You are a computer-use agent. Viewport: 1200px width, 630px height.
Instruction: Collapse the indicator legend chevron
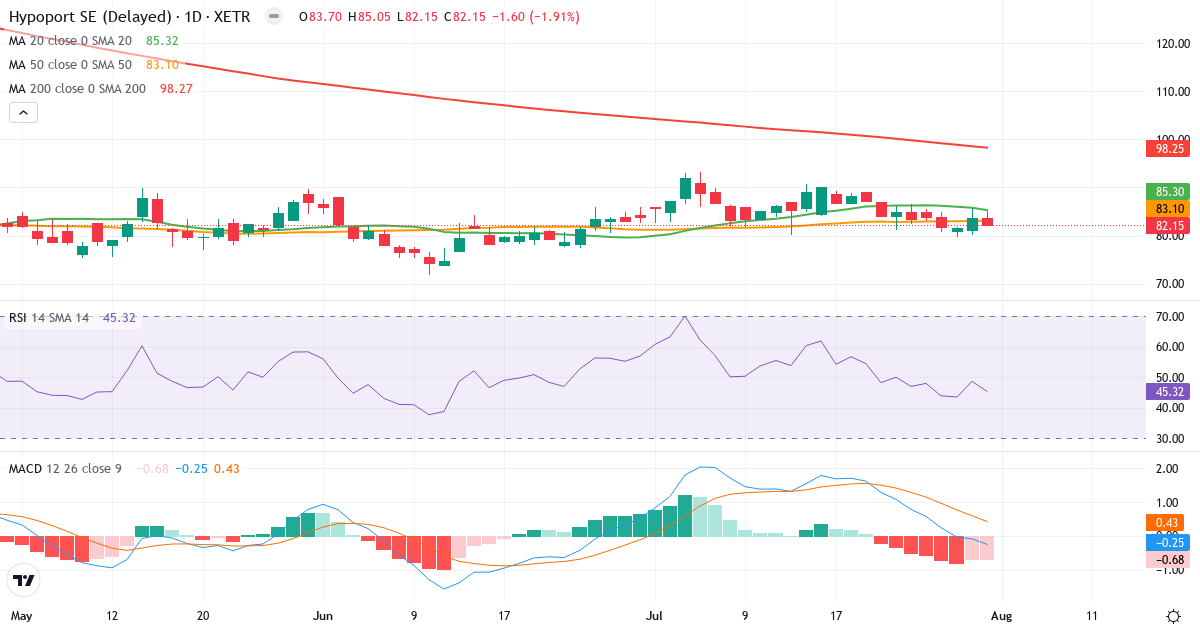23,112
